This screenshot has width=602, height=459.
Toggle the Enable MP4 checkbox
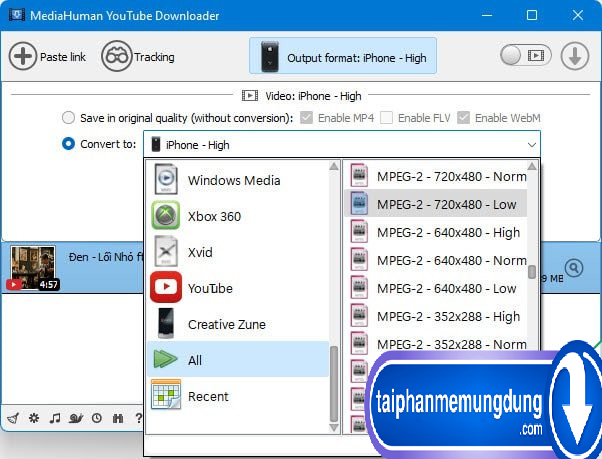point(306,118)
